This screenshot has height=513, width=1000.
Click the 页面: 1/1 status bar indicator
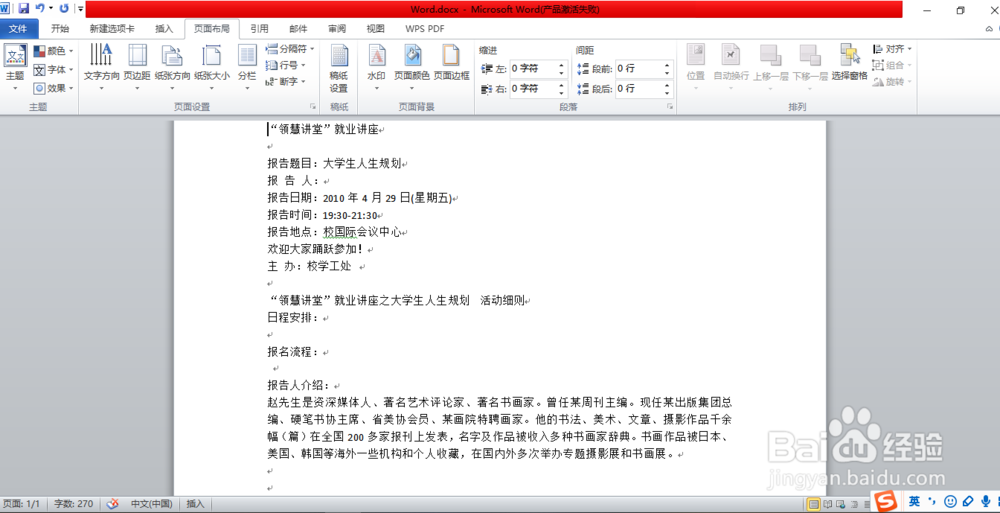pos(24,504)
